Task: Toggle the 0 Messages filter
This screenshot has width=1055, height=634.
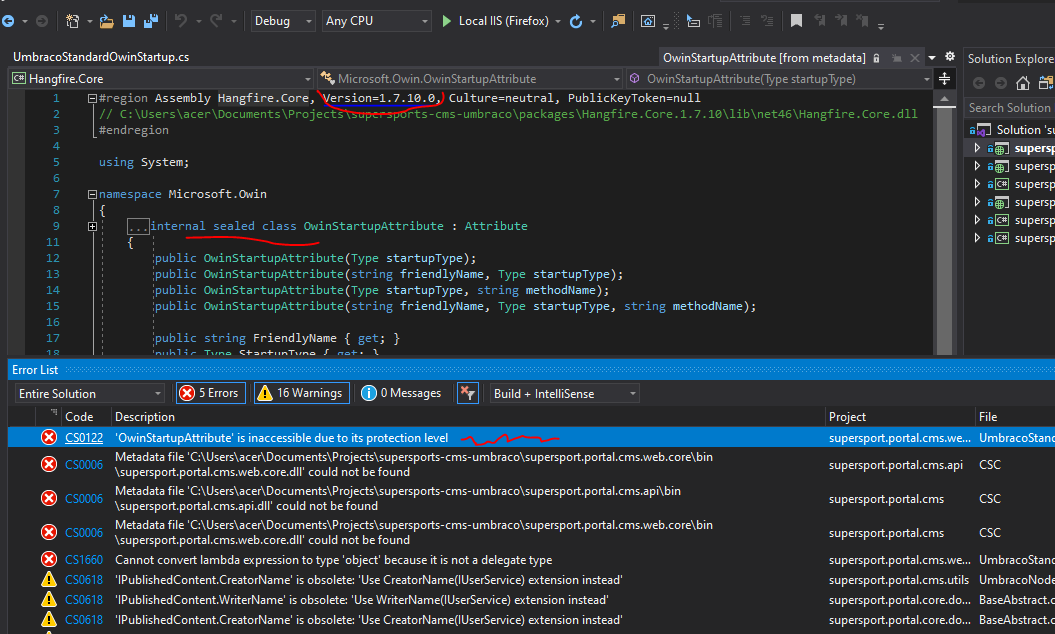Action: pos(402,393)
